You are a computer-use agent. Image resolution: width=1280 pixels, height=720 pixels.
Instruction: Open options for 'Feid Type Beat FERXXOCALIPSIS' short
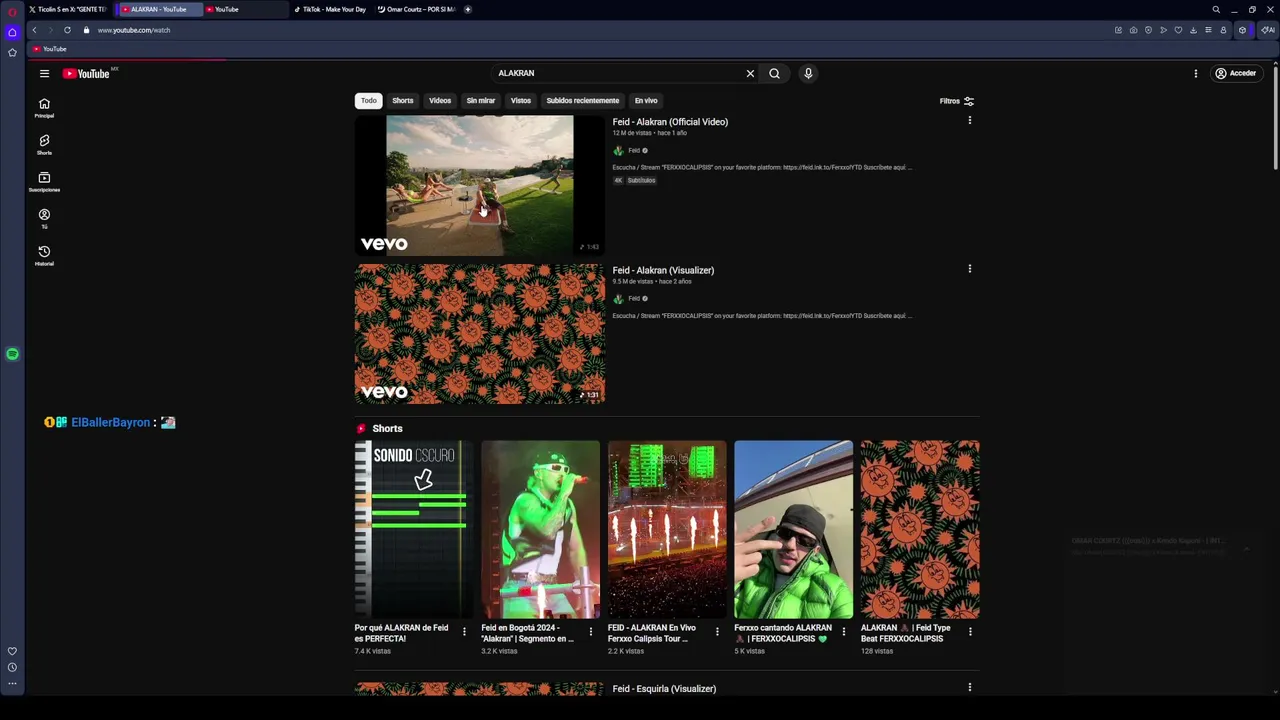pos(970,632)
